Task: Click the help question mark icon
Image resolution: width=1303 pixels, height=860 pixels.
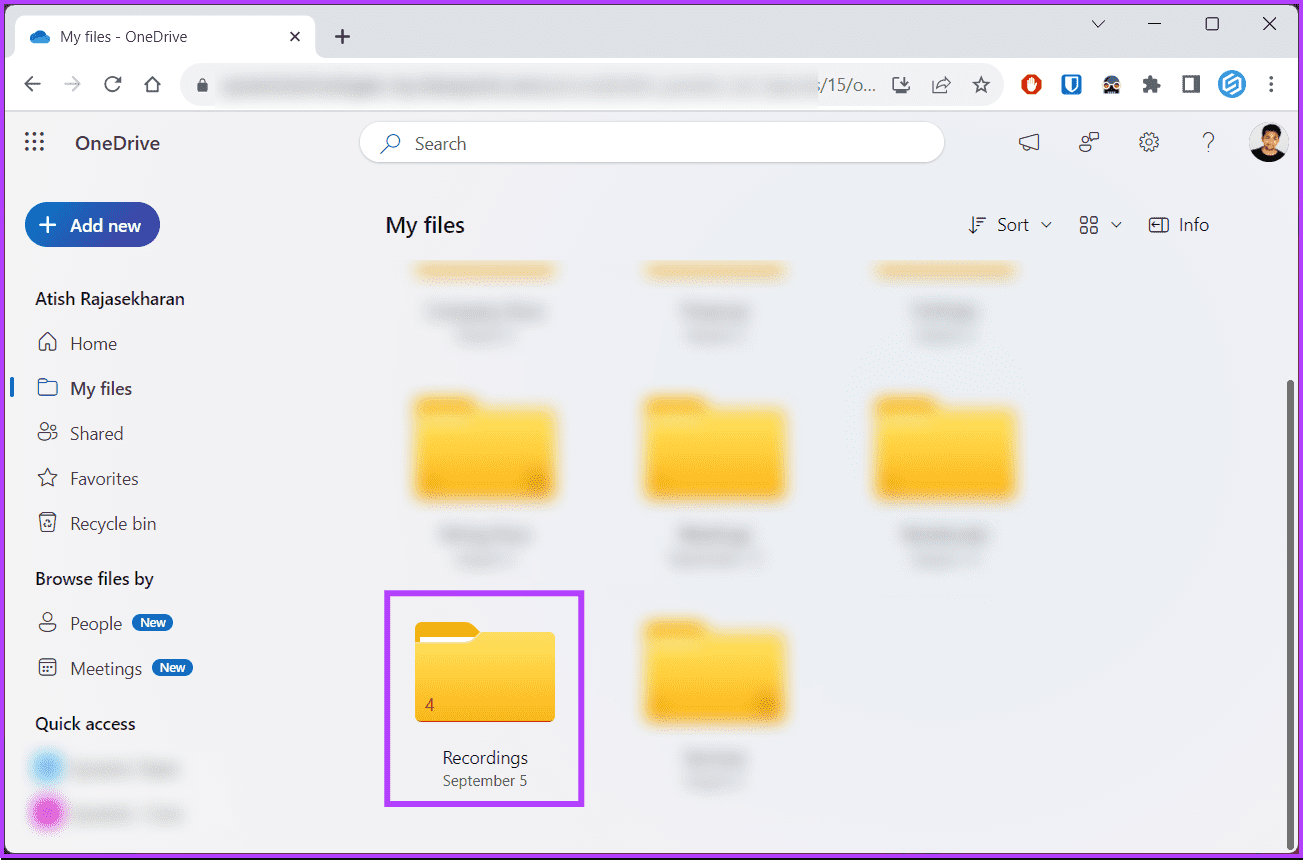Action: coord(1208,143)
